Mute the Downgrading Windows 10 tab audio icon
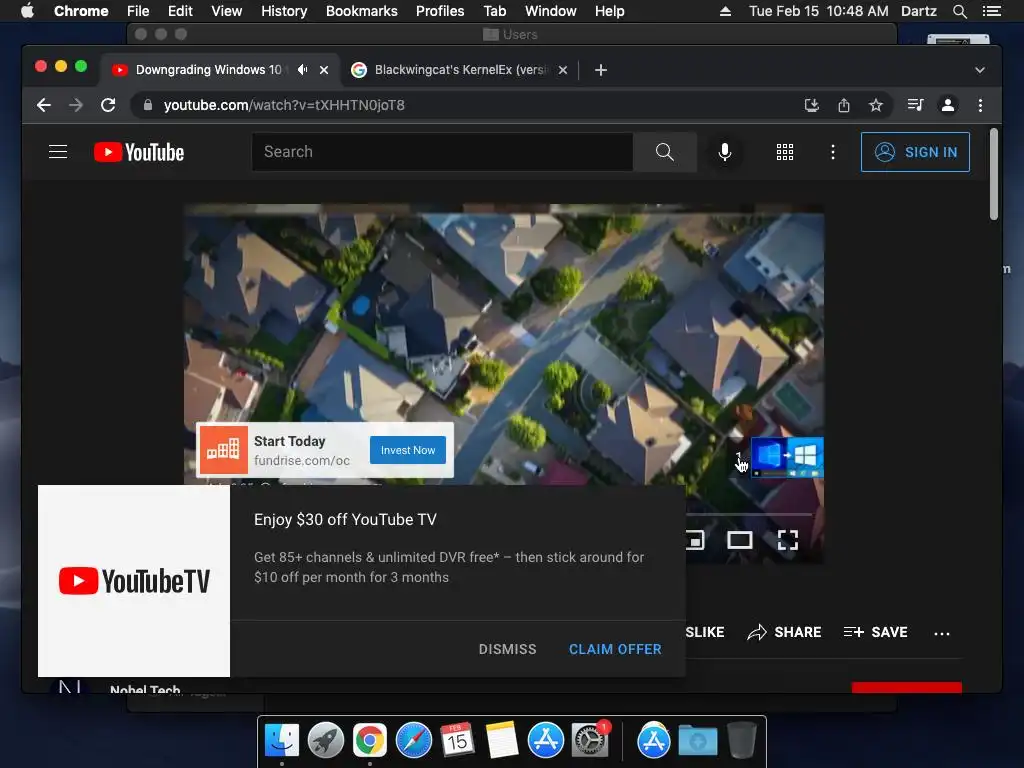This screenshot has height=768, width=1024. pos(302,69)
